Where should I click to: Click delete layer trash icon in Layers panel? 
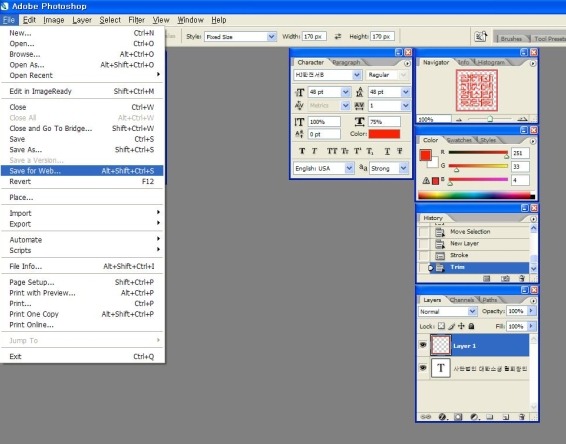point(522,417)
